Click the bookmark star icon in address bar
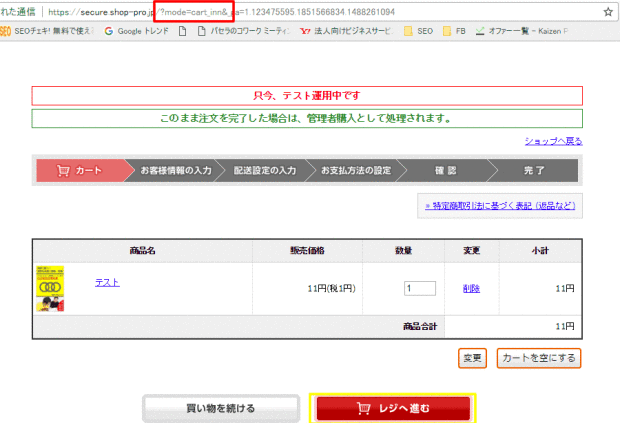The width and height of the screenshot is (620, 423). [x=608, y=12]
